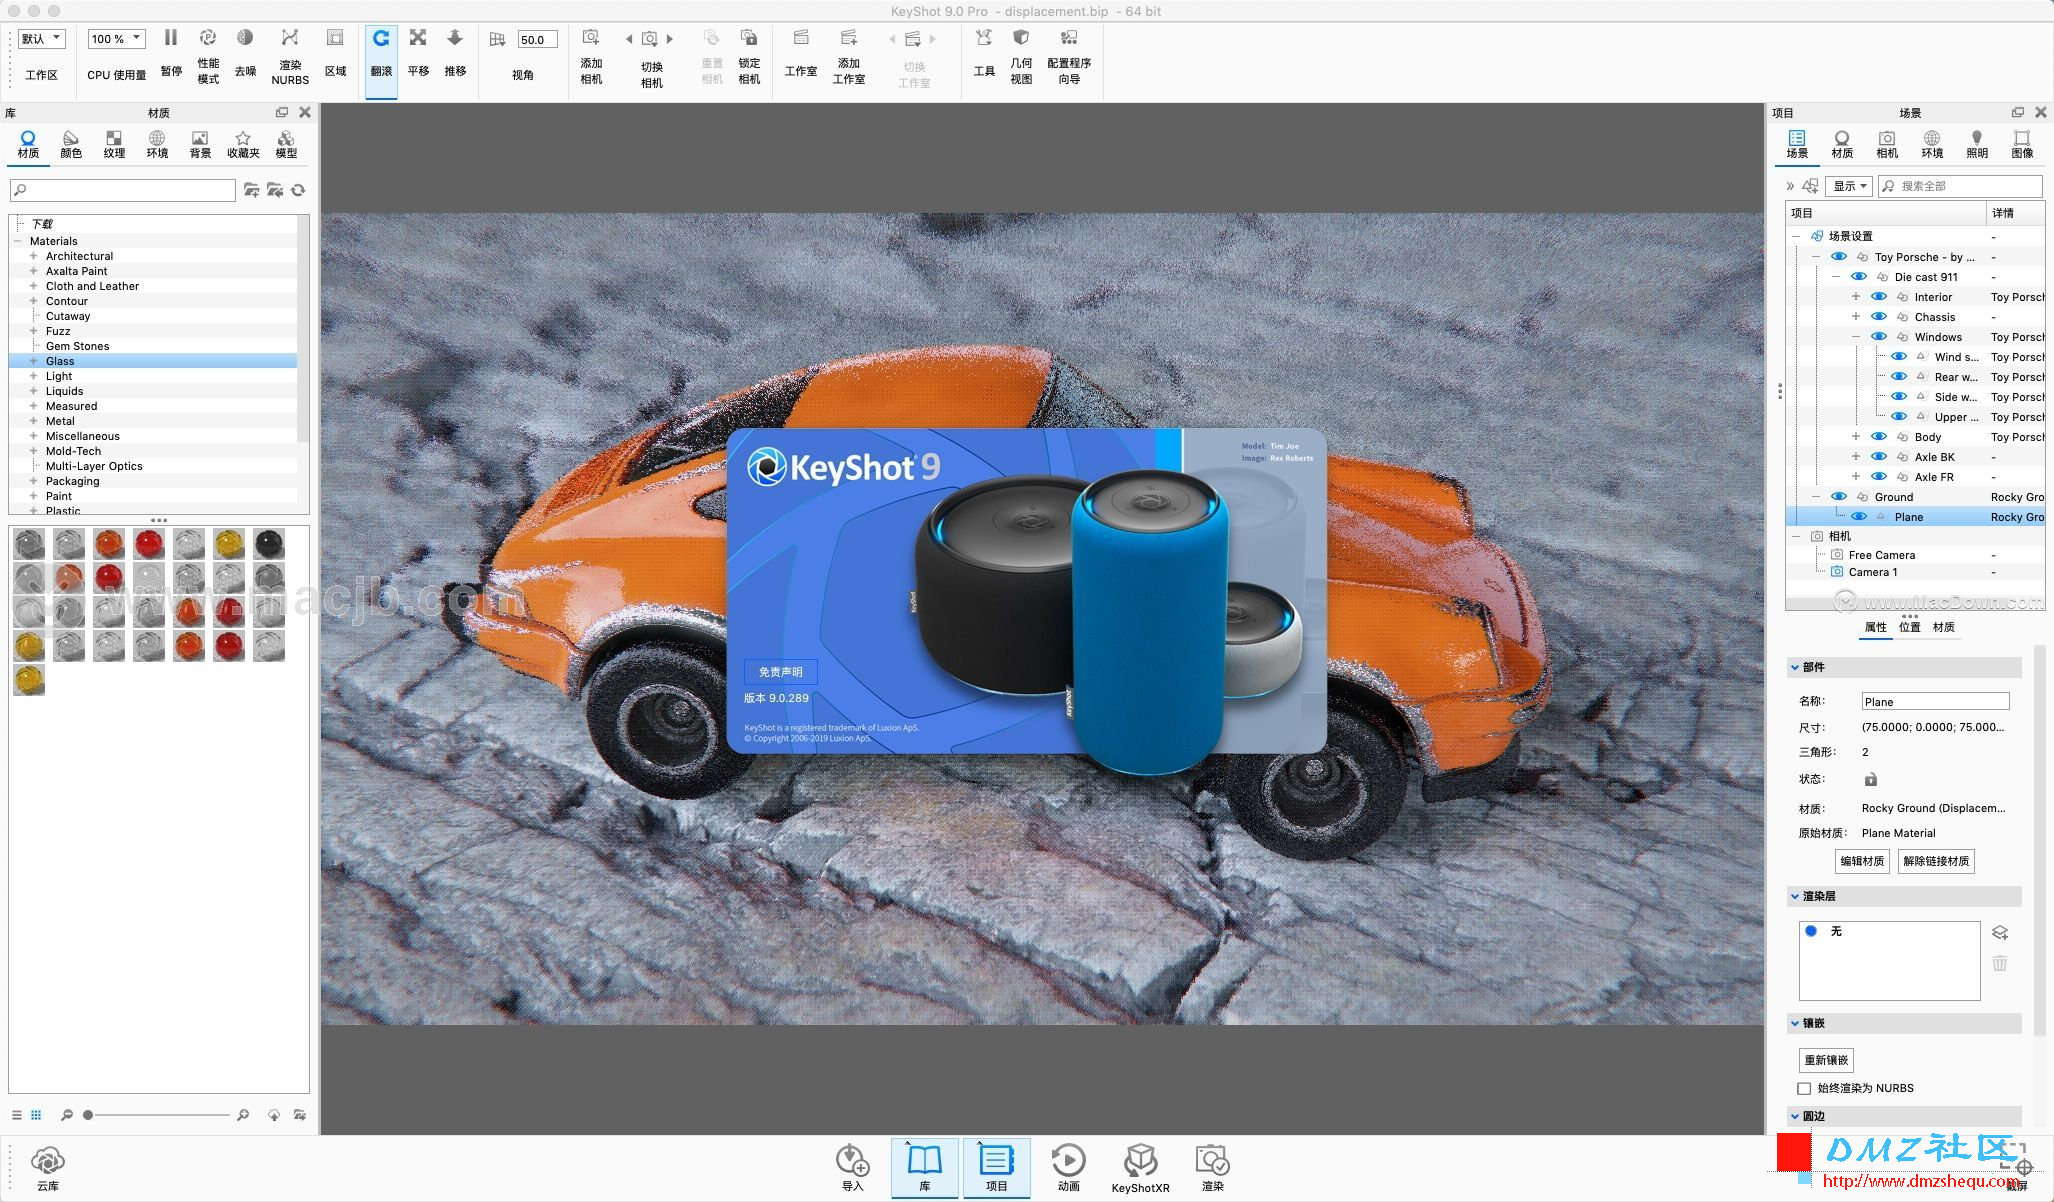The height and width of the screenshot is (1202, 2054).
Task: Collapse the 渲染层 render layers section
Action: click(x=1795, y=896)
